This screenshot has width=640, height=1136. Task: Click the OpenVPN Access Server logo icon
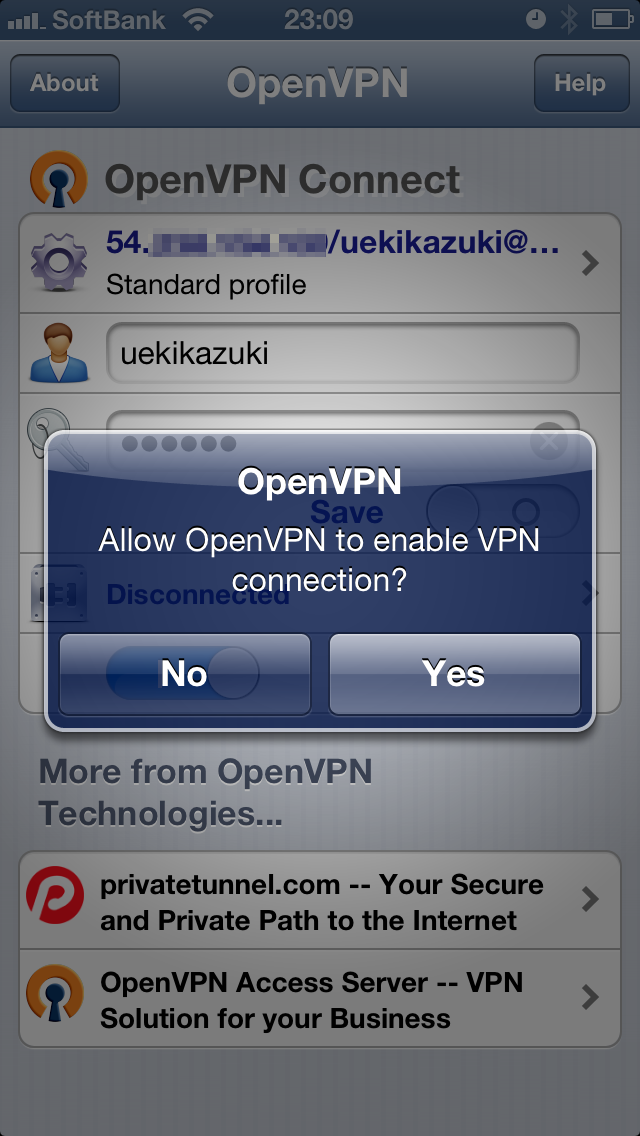[55, 998]
